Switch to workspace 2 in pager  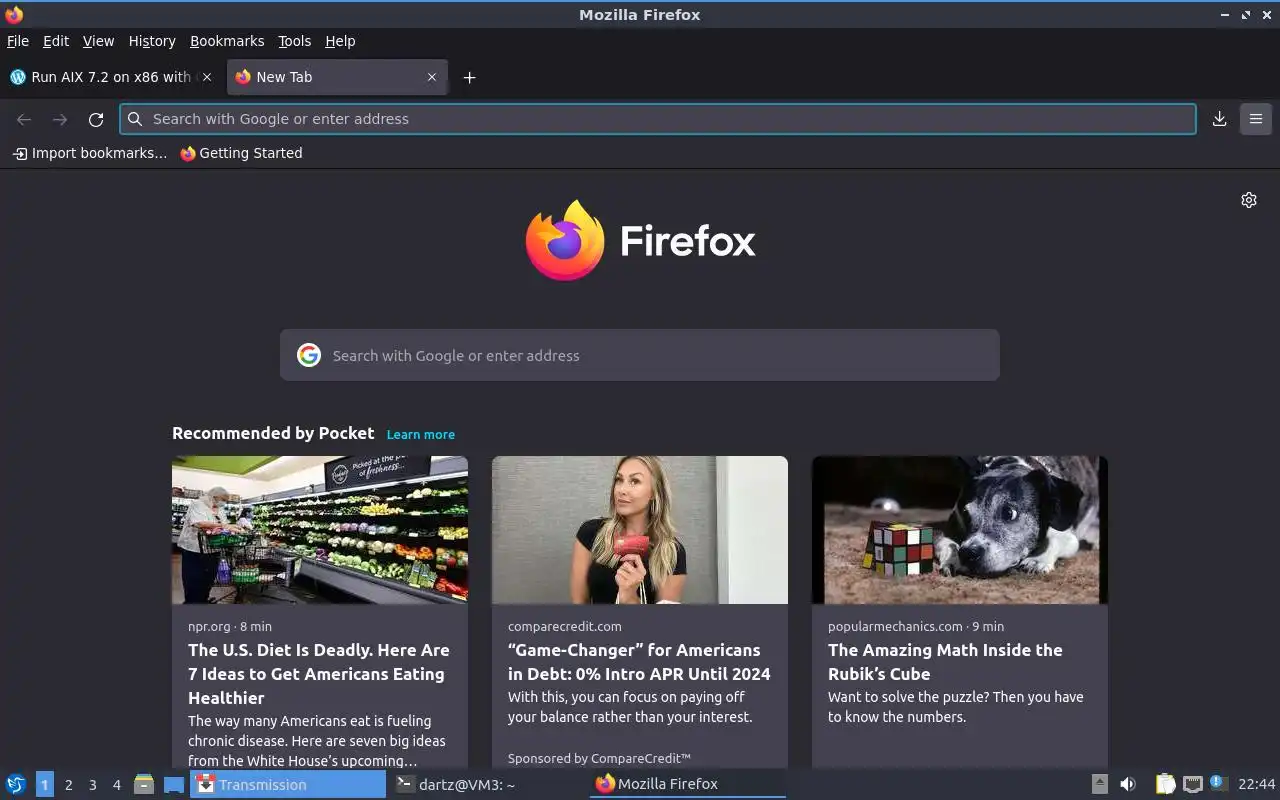68,785
